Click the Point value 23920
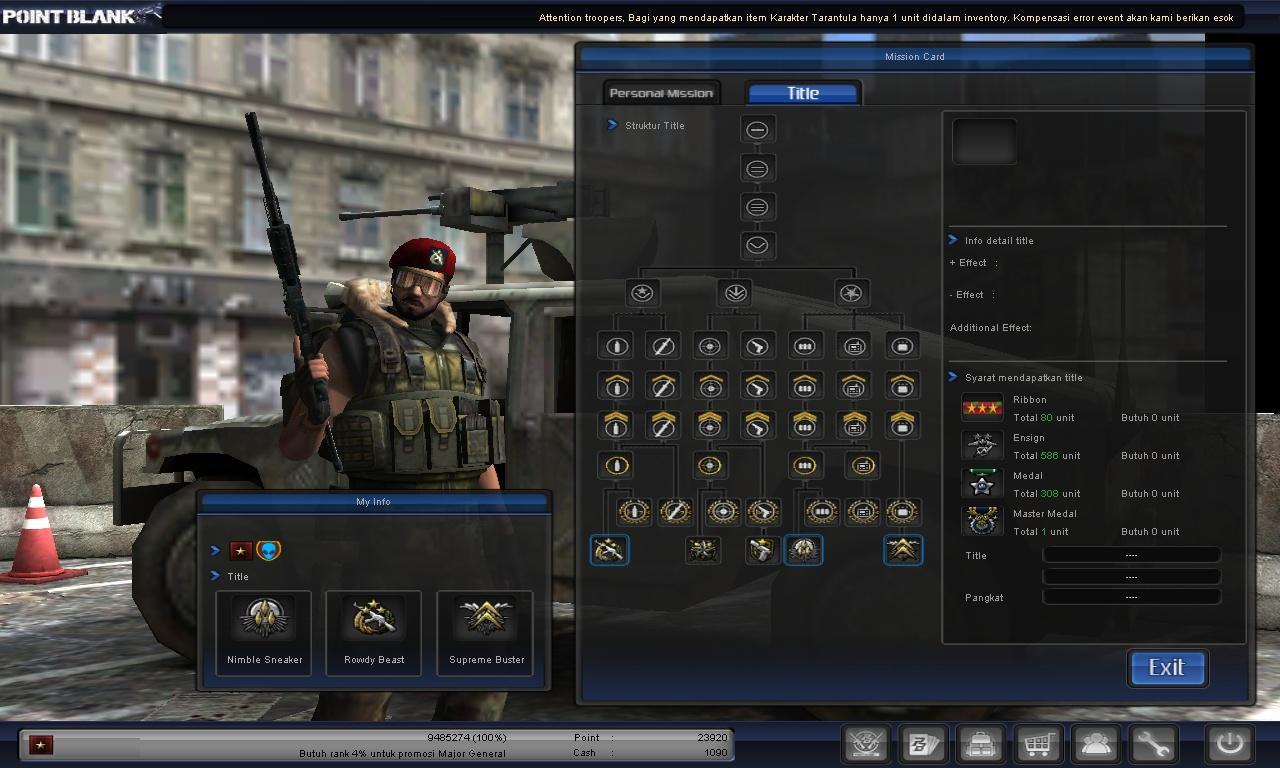1280x768 pixels. [x=712, y=738]
